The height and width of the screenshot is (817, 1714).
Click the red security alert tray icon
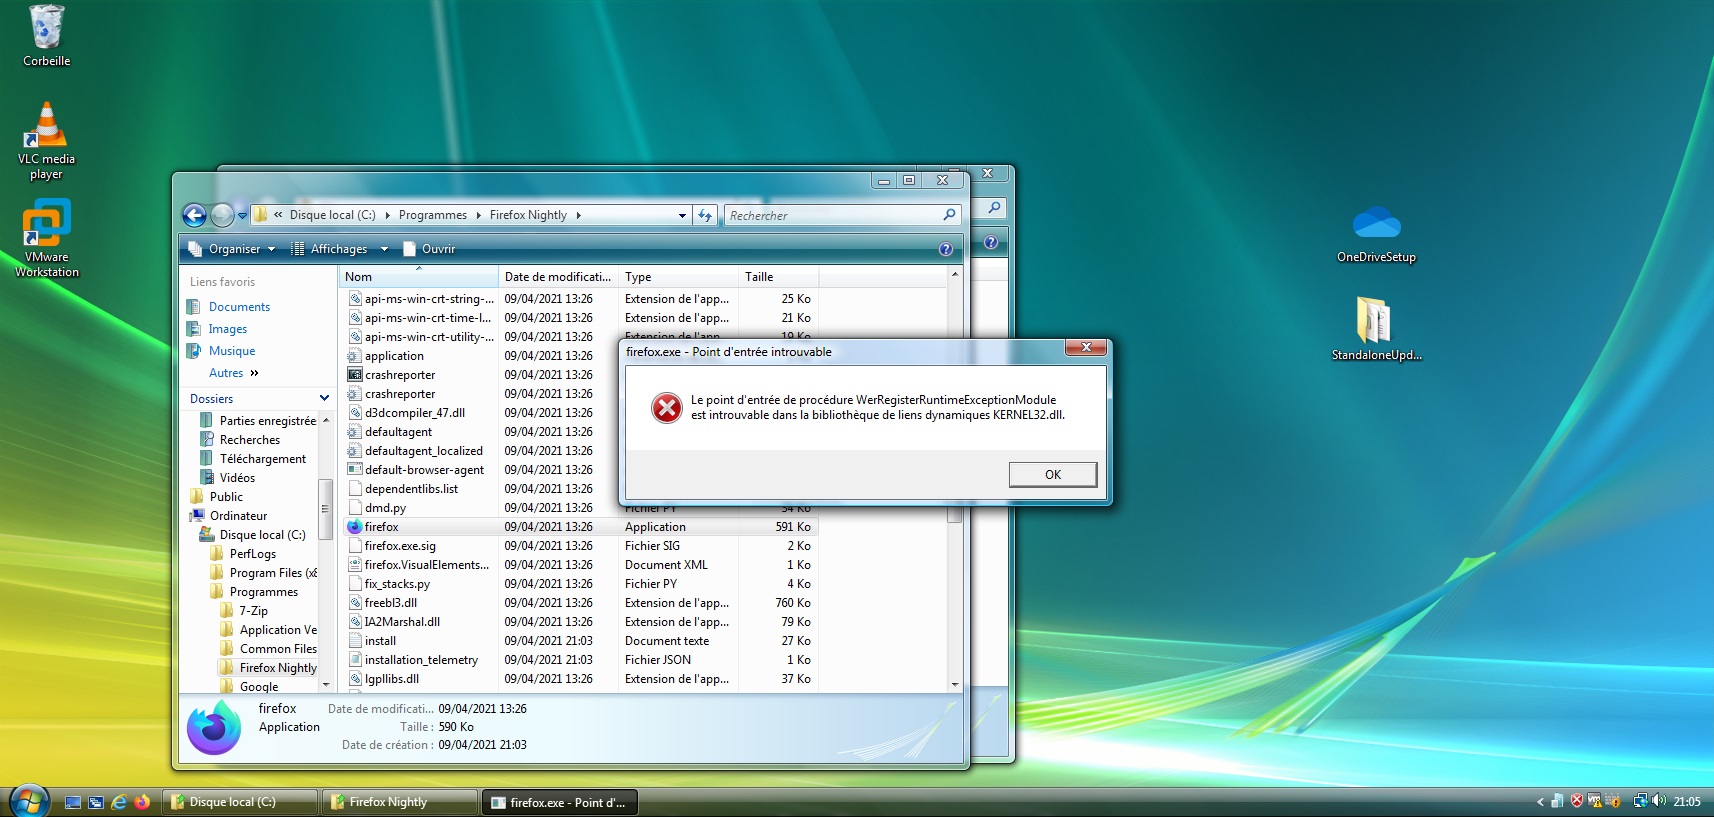coord(1577,801)
